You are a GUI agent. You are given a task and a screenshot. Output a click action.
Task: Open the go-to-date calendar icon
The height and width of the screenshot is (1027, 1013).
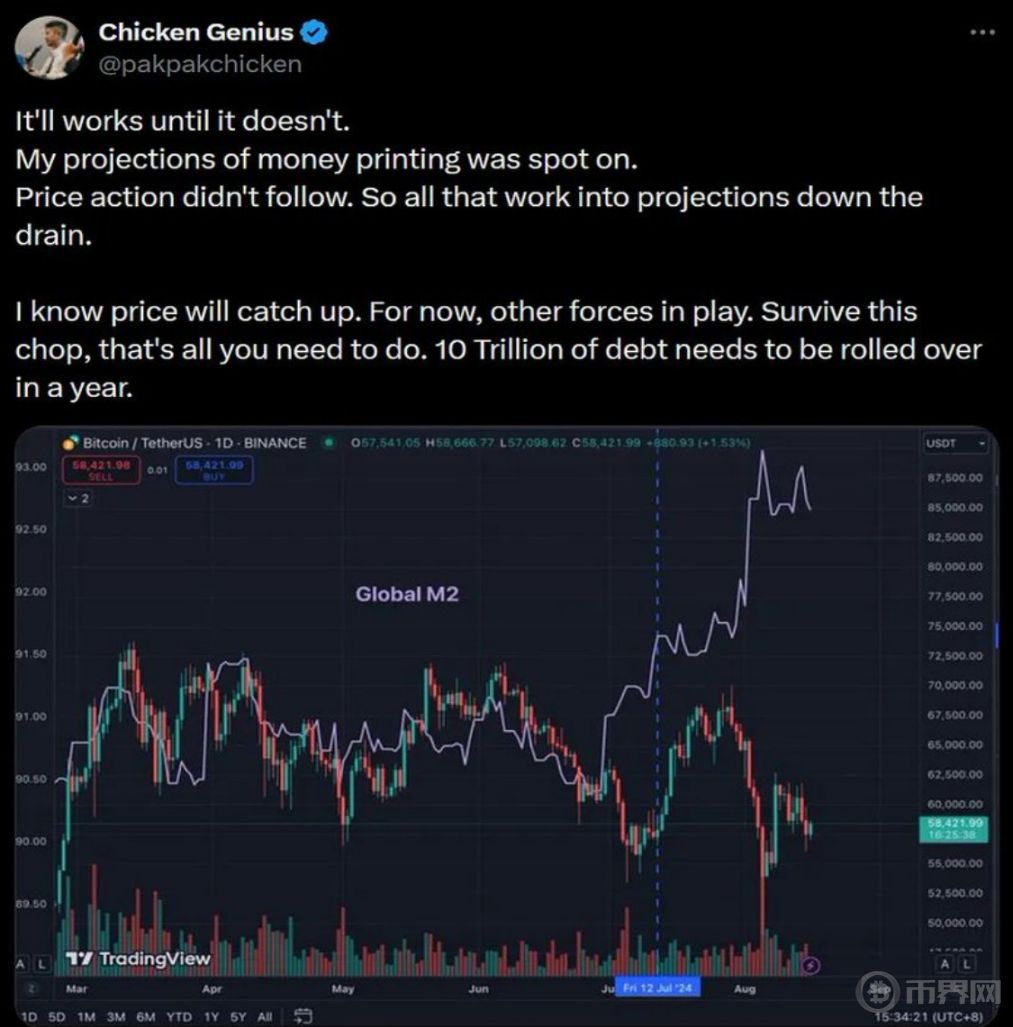coord(301,1016)
